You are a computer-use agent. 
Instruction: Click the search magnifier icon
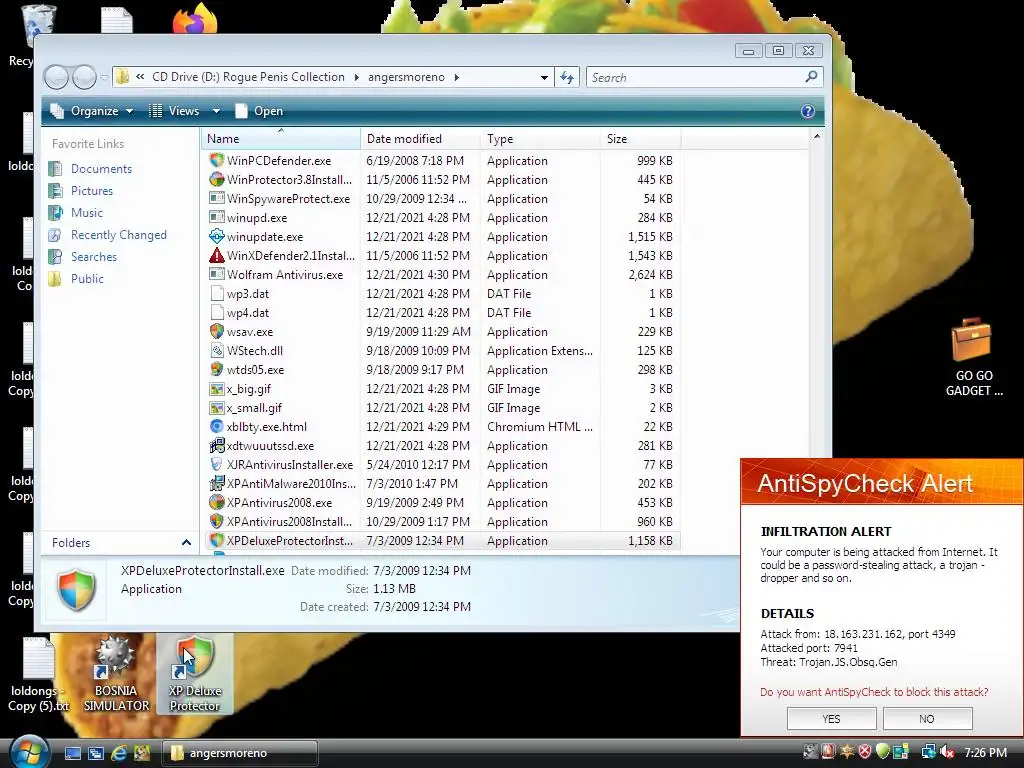pos(811,77)
